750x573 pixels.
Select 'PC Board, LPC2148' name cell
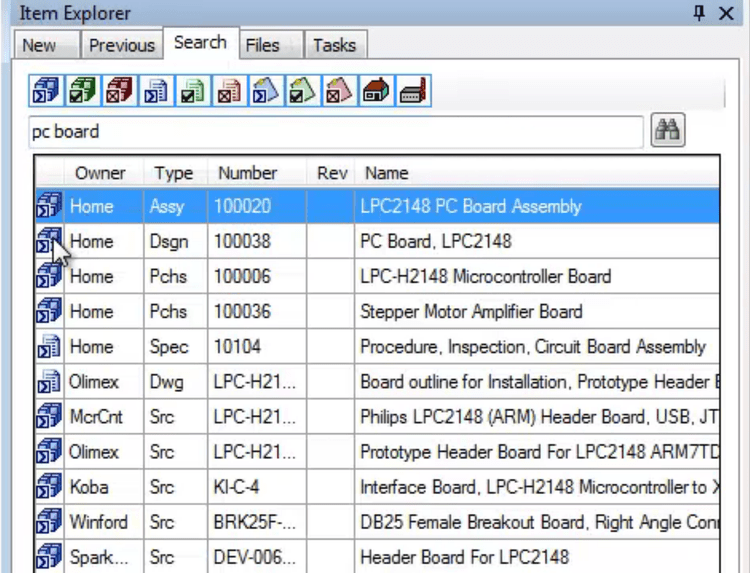click(537, 241)
